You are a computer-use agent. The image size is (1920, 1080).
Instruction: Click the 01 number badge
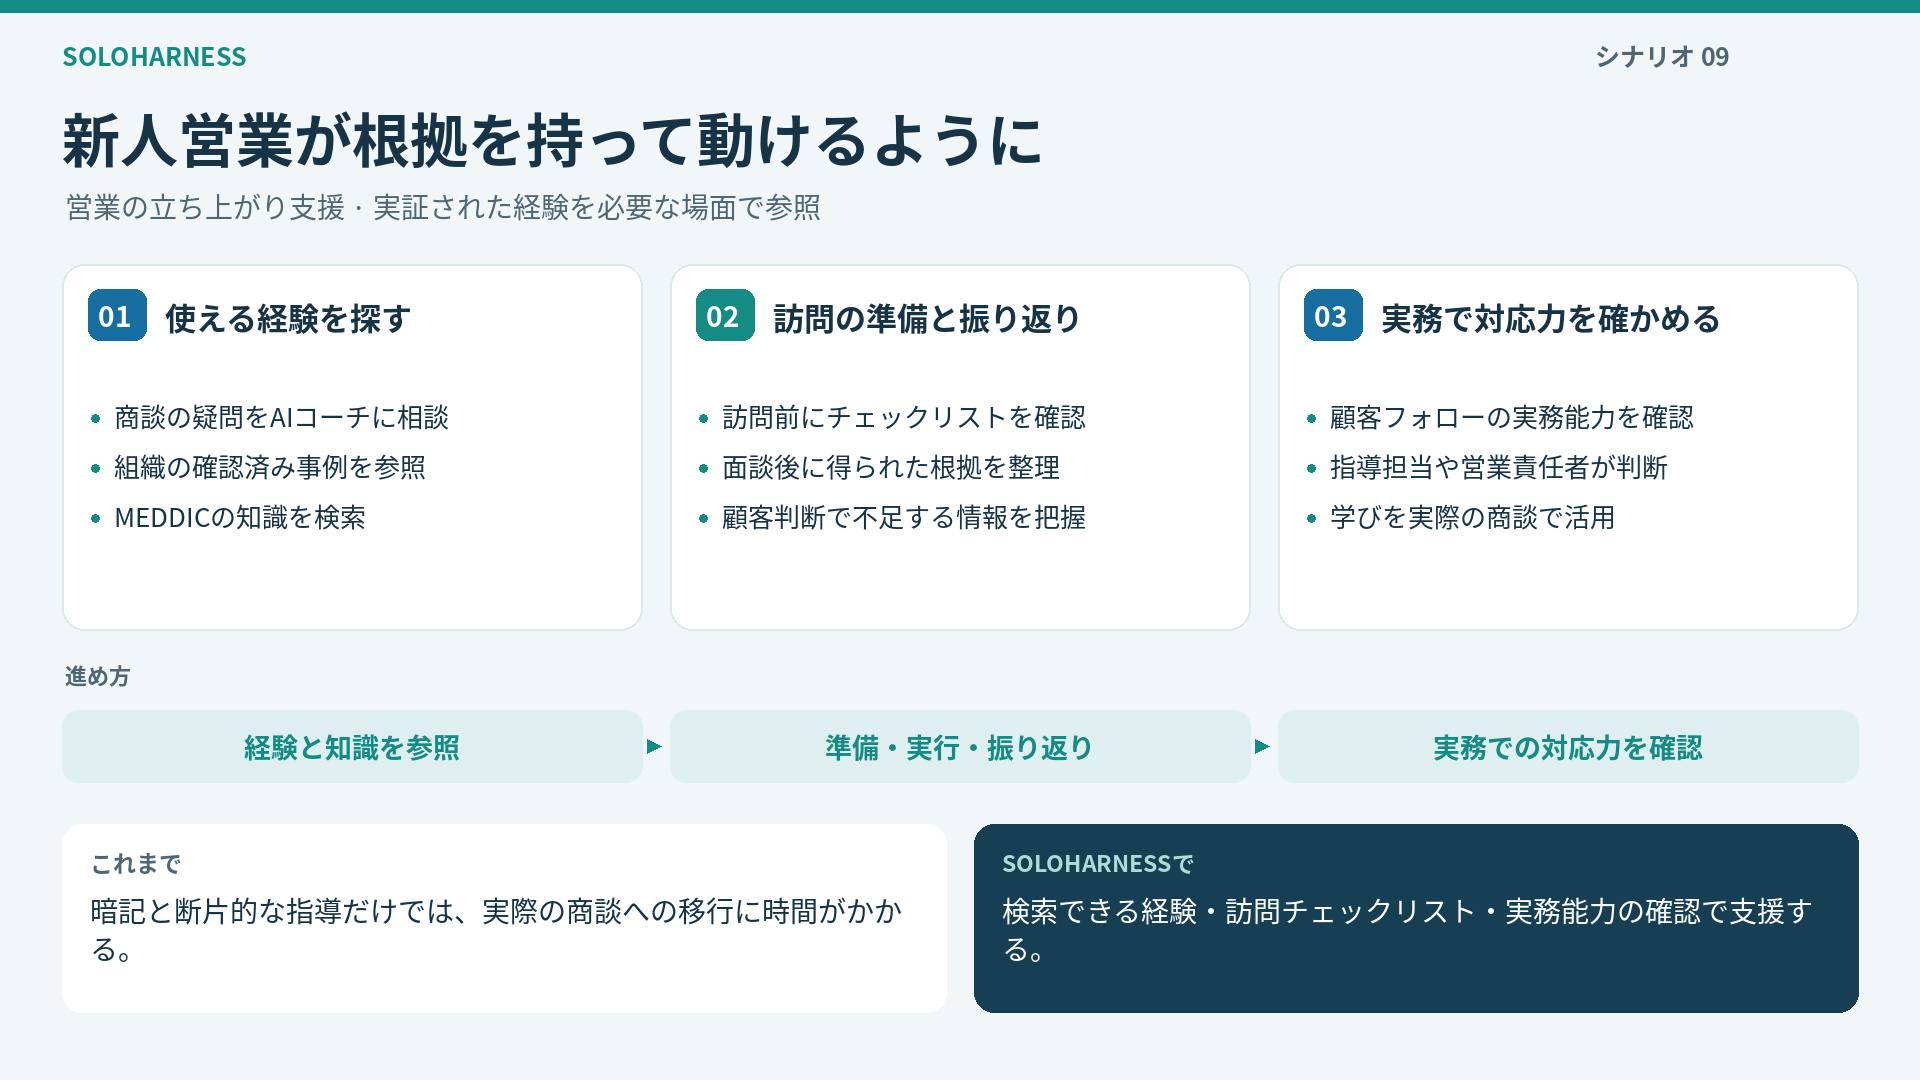click(x=117, y=315)
